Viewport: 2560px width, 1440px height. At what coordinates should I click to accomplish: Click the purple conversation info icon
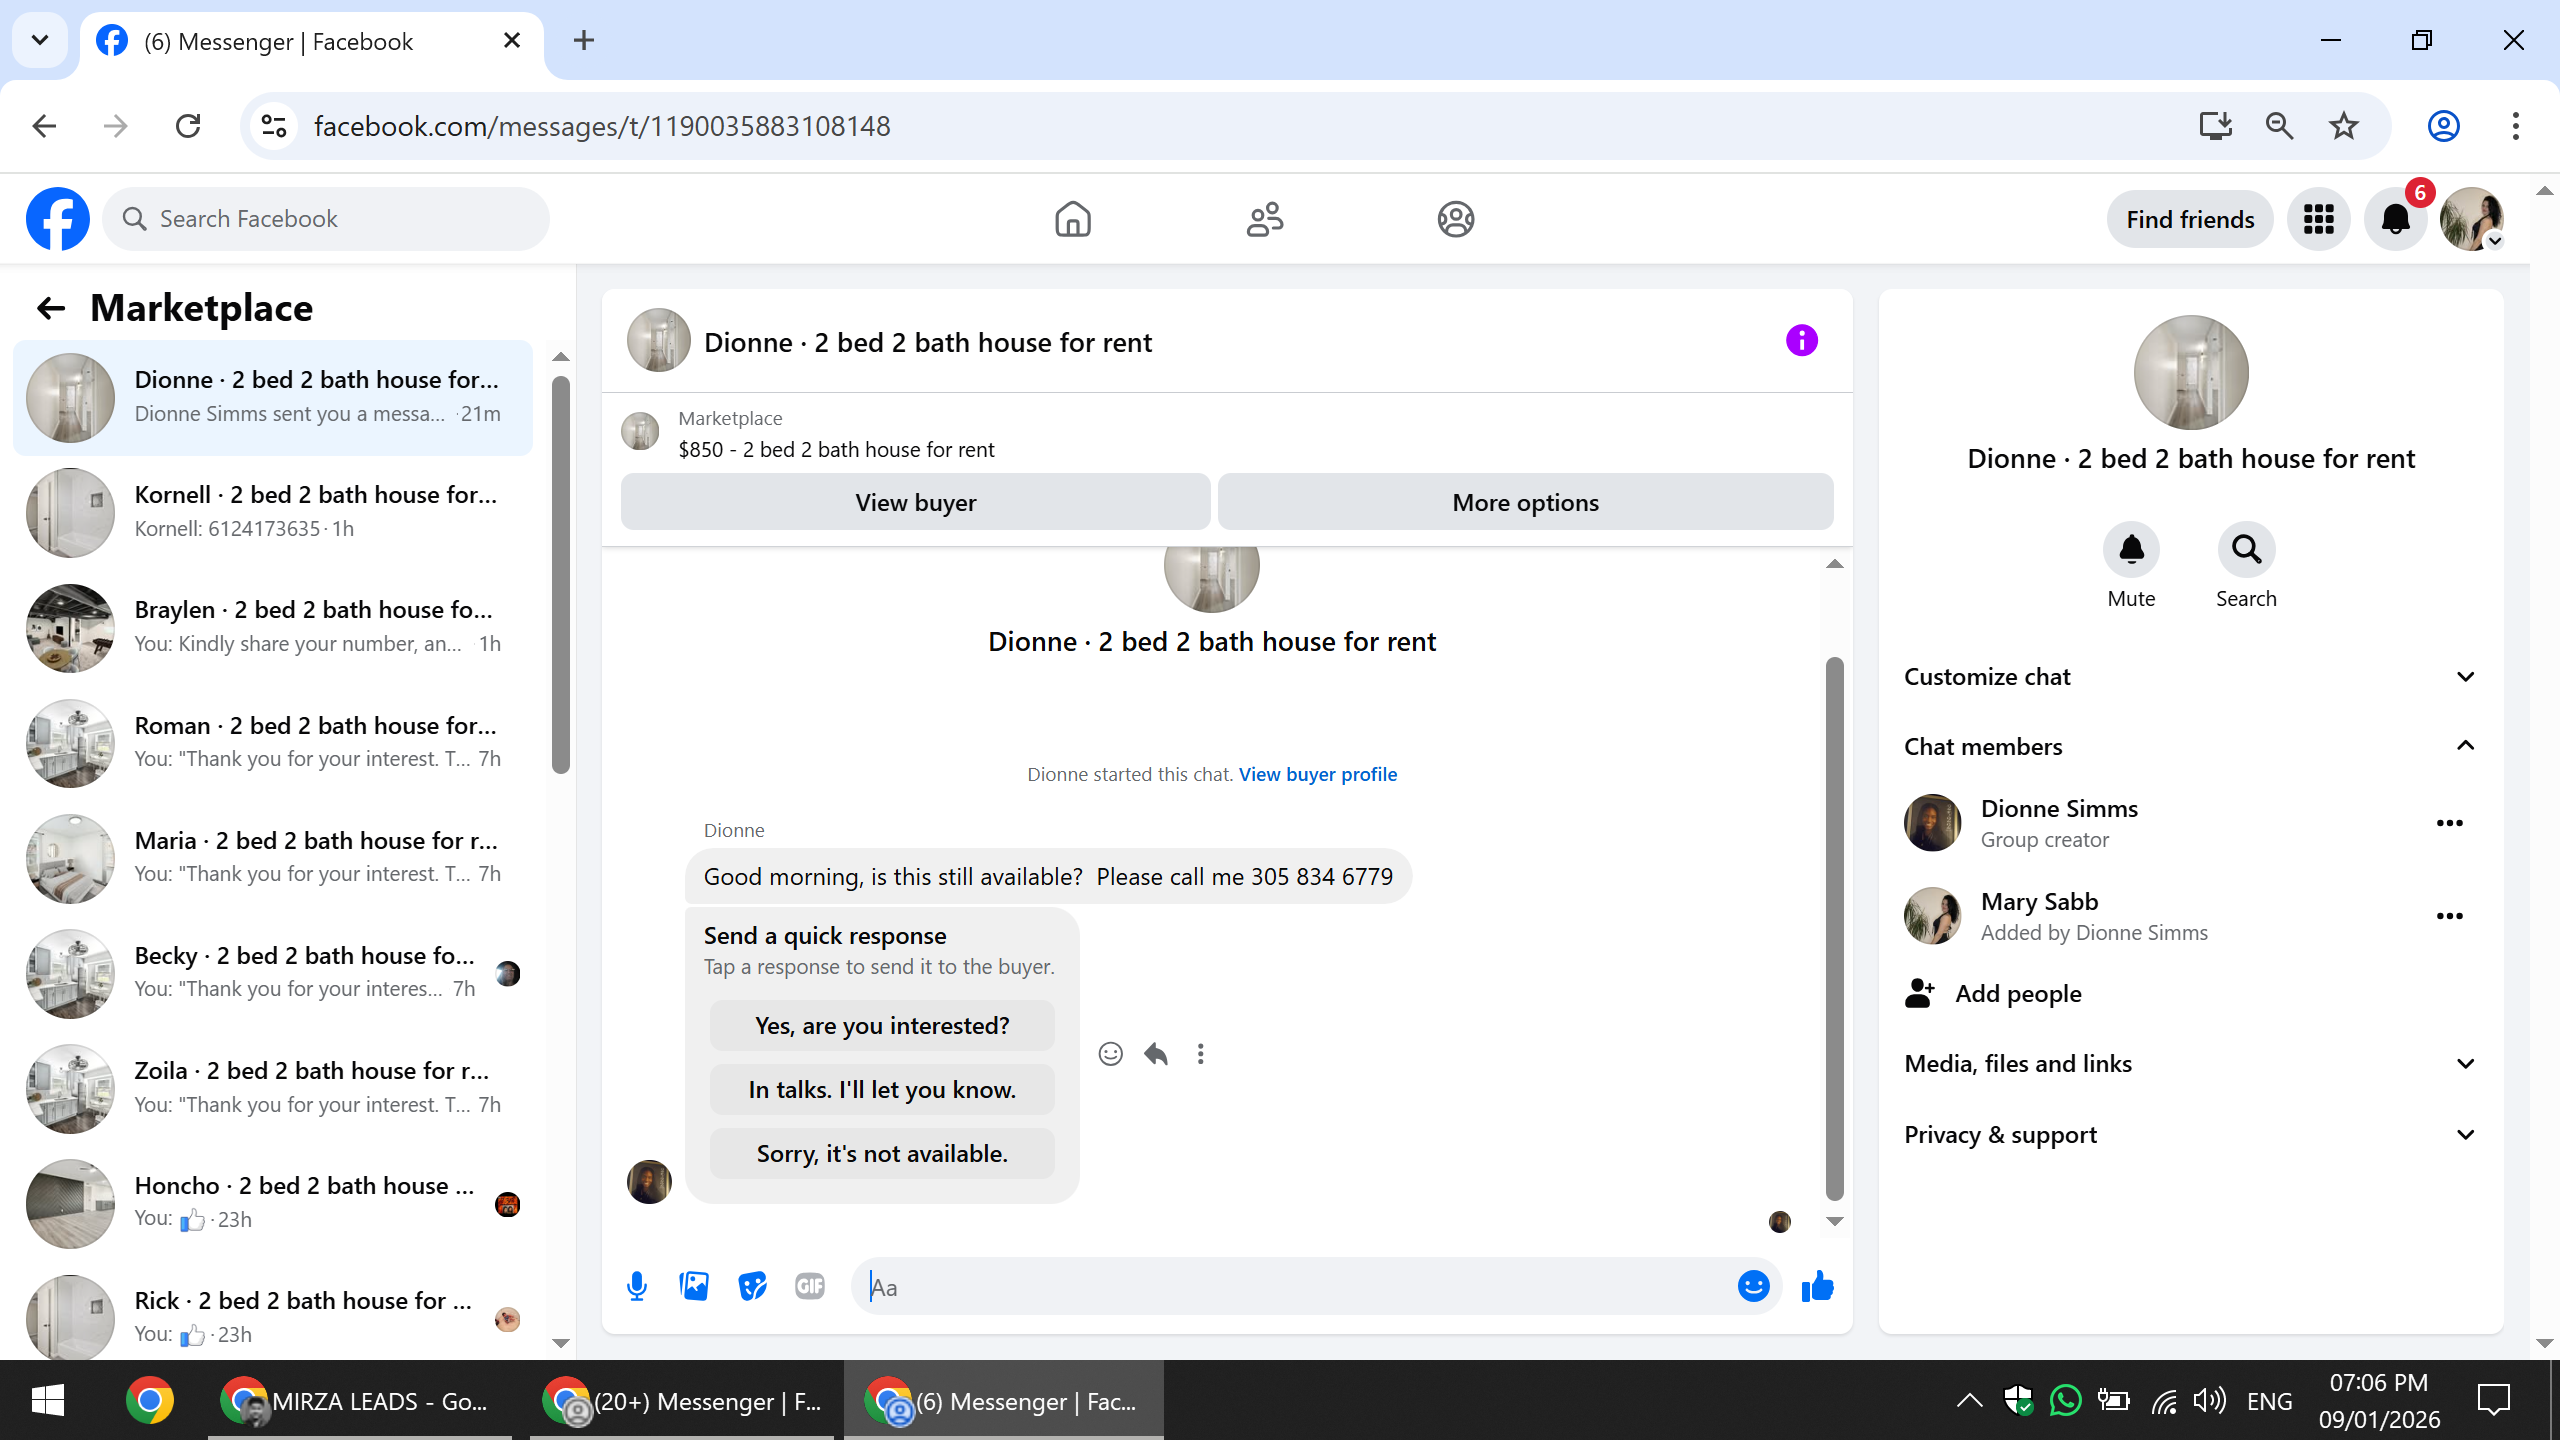[1801, 341]
